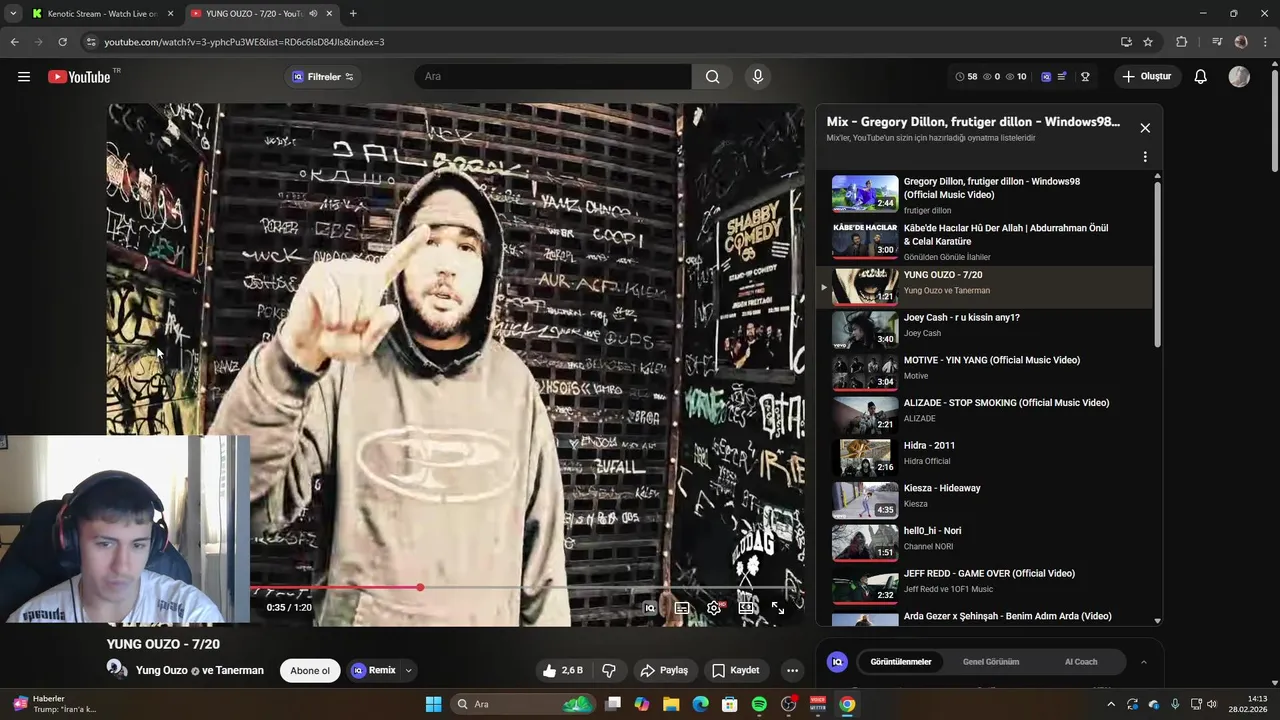Screen dimensions: 1280x720
Task: Open the tab search dropdown arrow
Action: coord(13,14)
